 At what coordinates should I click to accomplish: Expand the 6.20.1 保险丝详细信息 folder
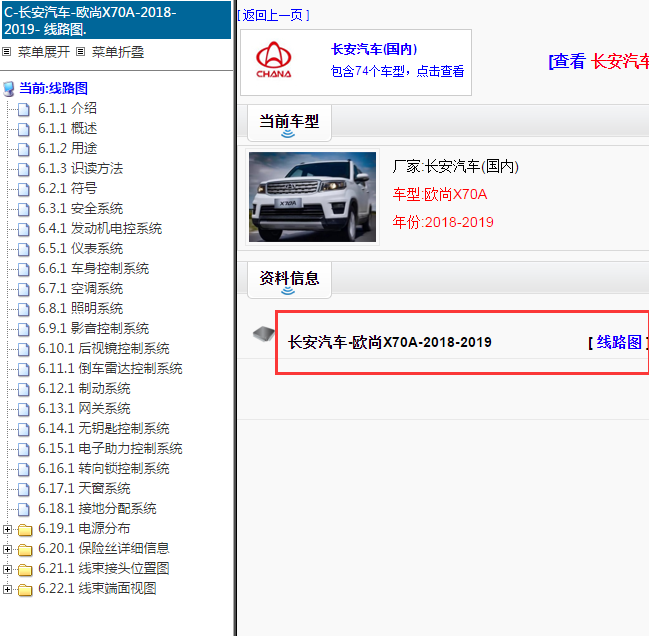(7, 549)
